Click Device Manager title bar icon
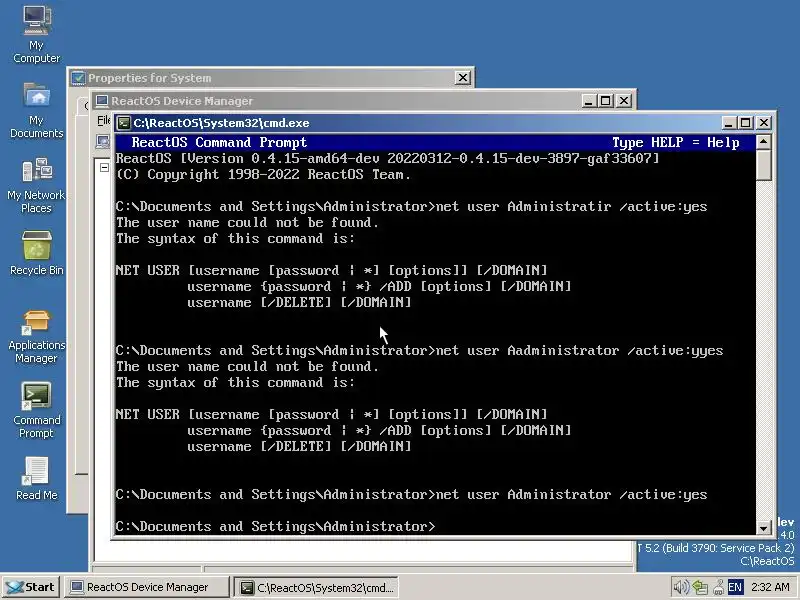 (102, 101)
